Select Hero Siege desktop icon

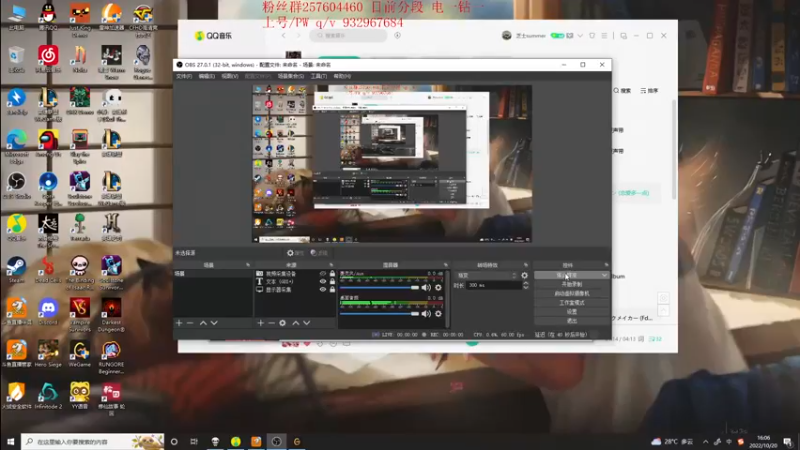pos(48,355)
